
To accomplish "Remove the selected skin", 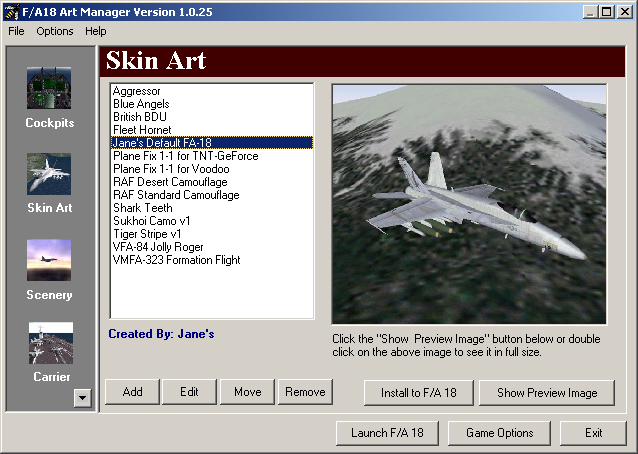I will coord(305,392).
